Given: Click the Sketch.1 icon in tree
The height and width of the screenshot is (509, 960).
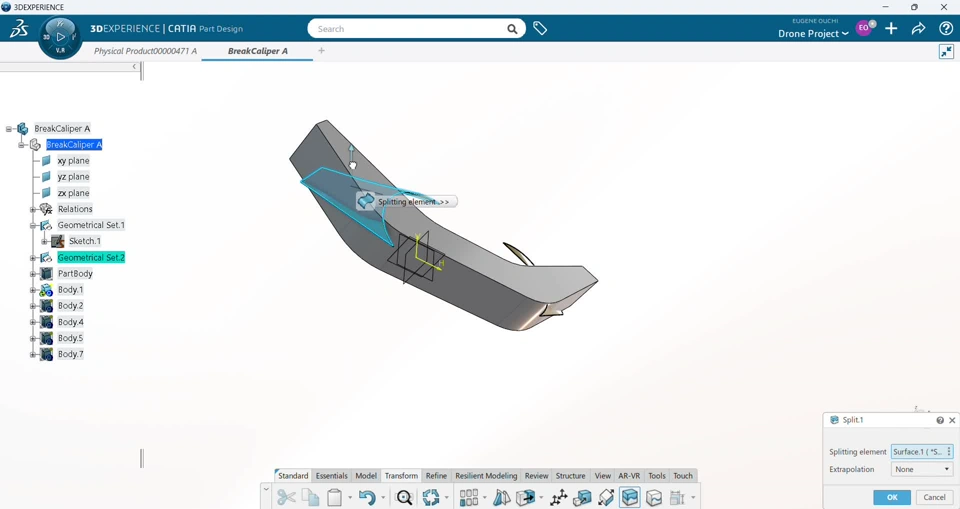Looking at the screenshot, I should [58, 241].
